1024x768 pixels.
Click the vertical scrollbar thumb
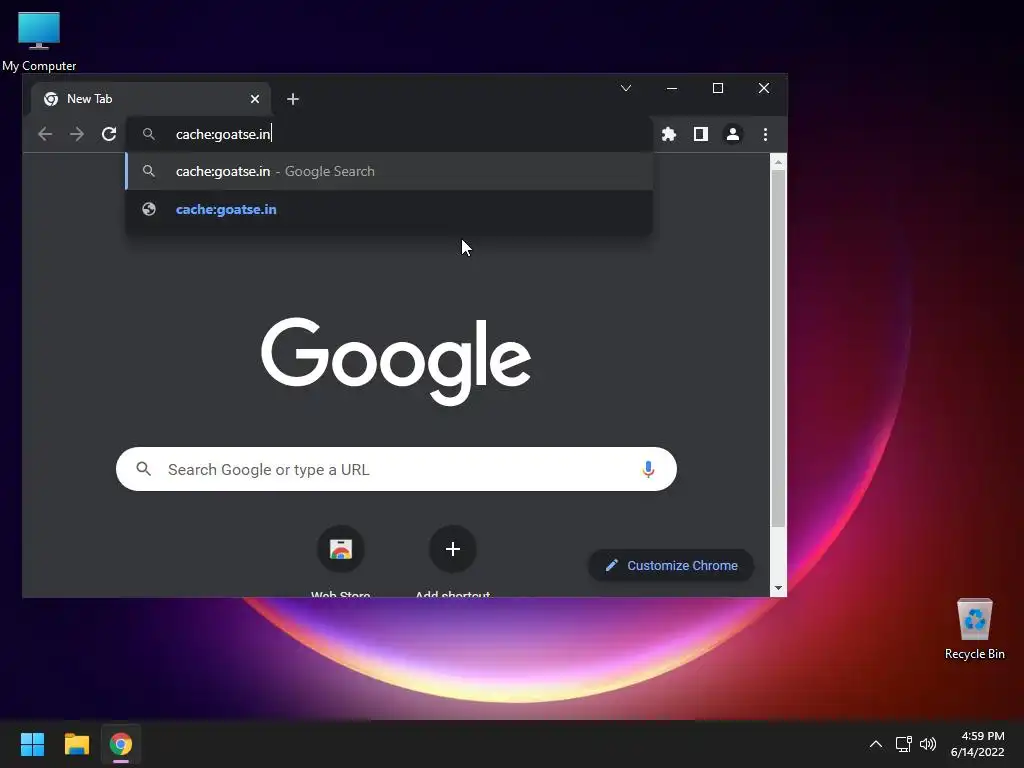(x=778, y=348)
